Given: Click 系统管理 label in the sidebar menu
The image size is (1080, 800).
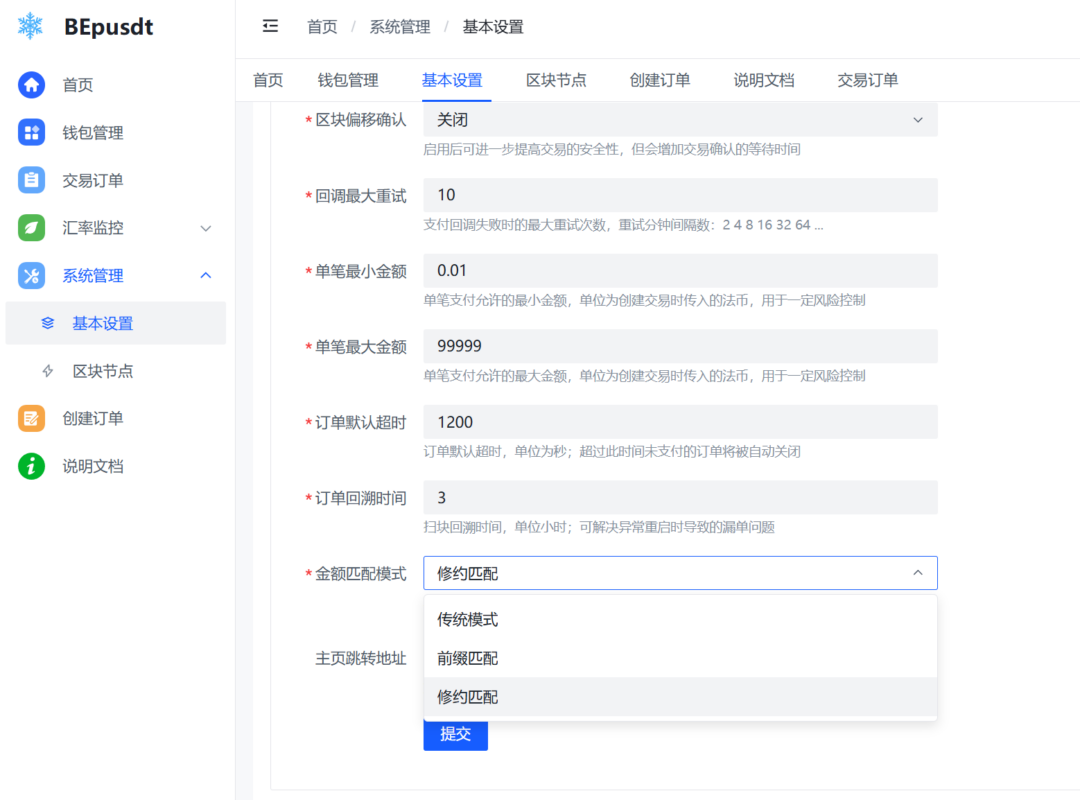Looking at the screenshot, I should pos(93,276).
